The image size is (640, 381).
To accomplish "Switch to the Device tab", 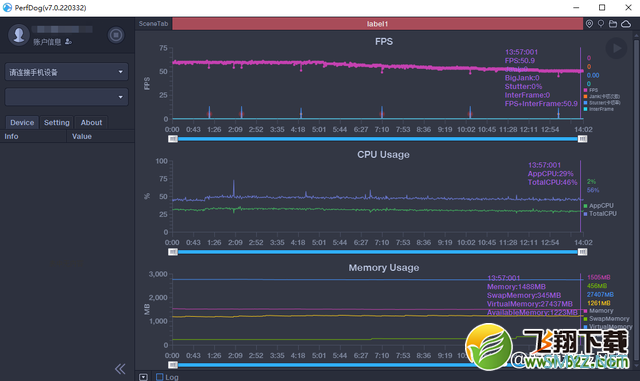I will click(22, 123).
